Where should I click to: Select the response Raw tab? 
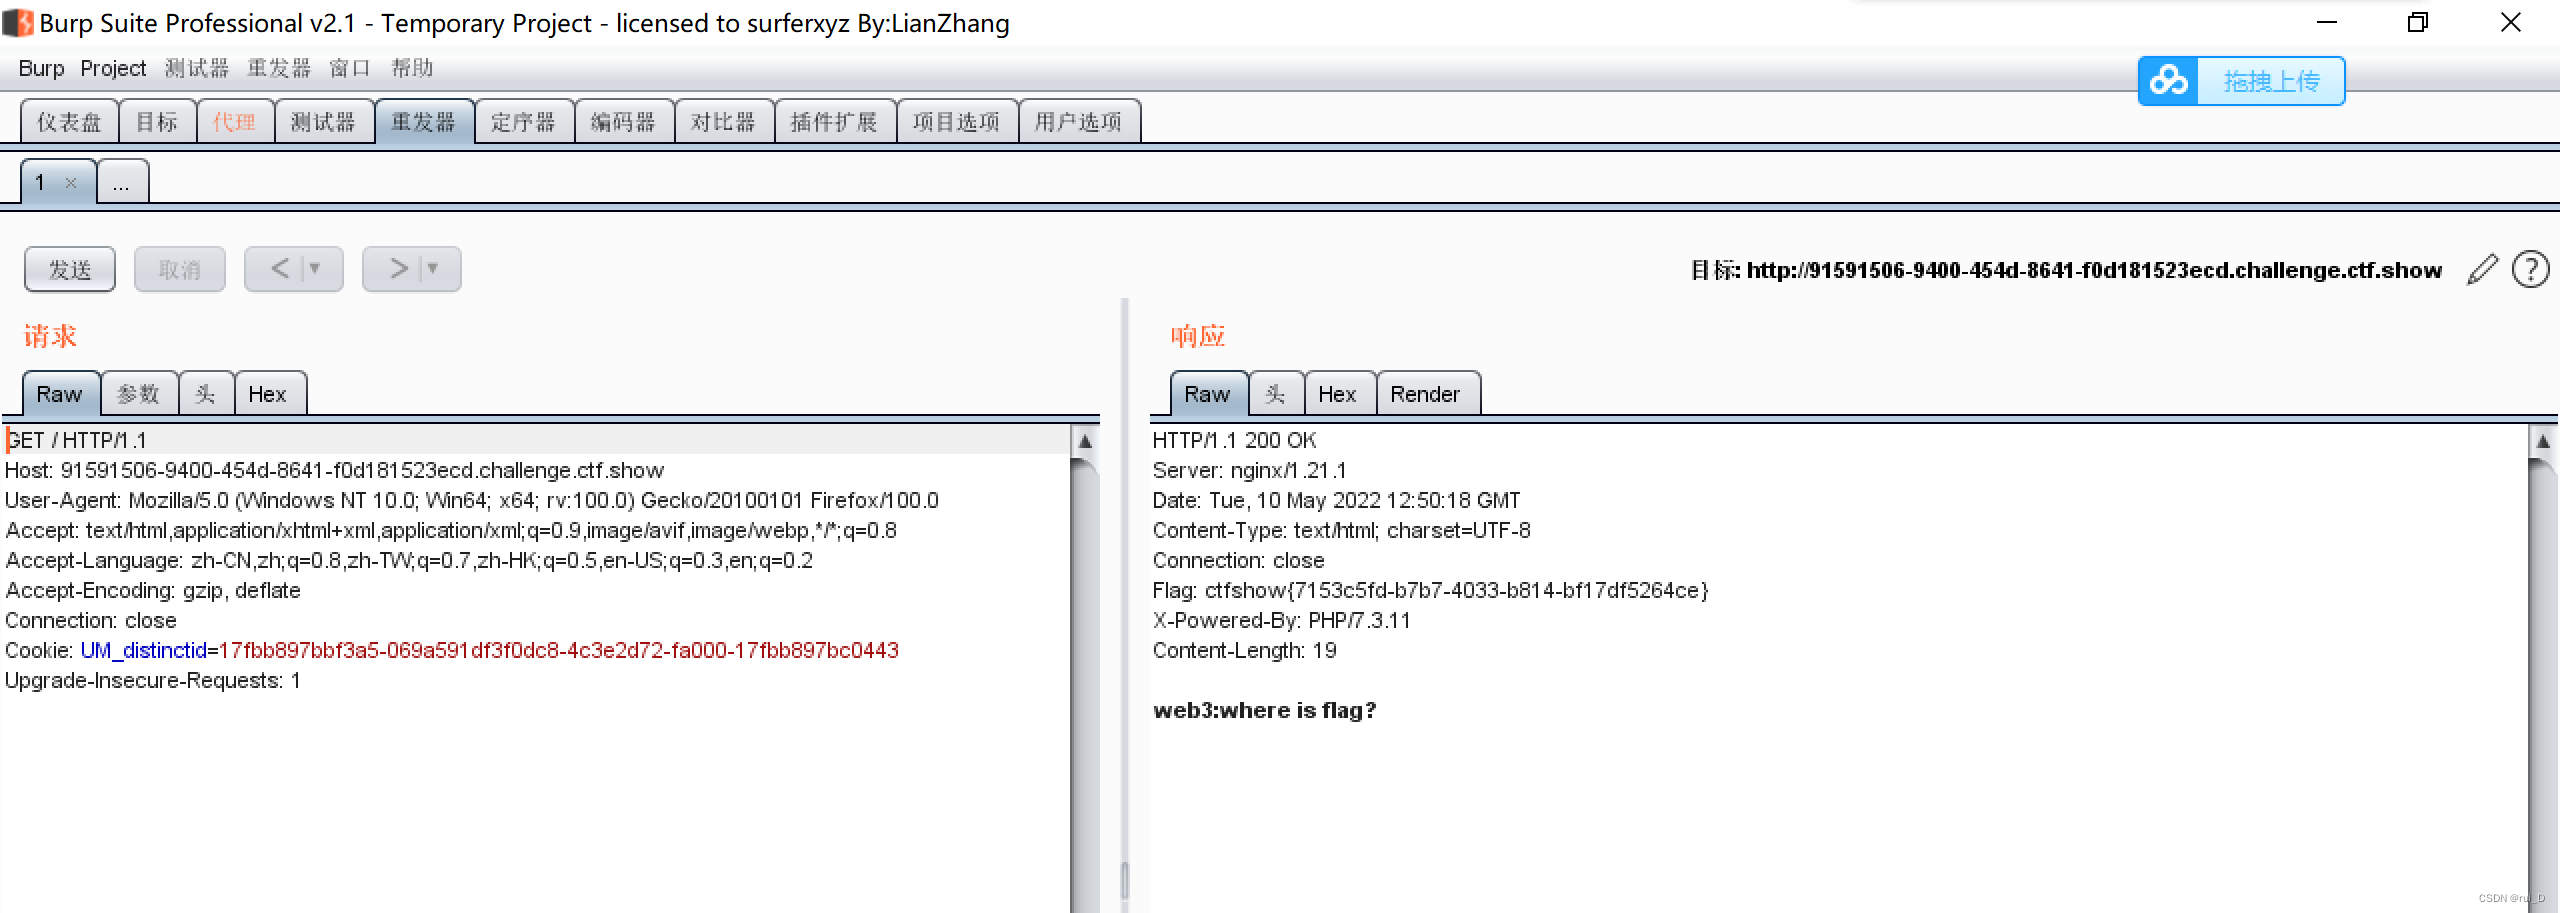coord(1208,394)
